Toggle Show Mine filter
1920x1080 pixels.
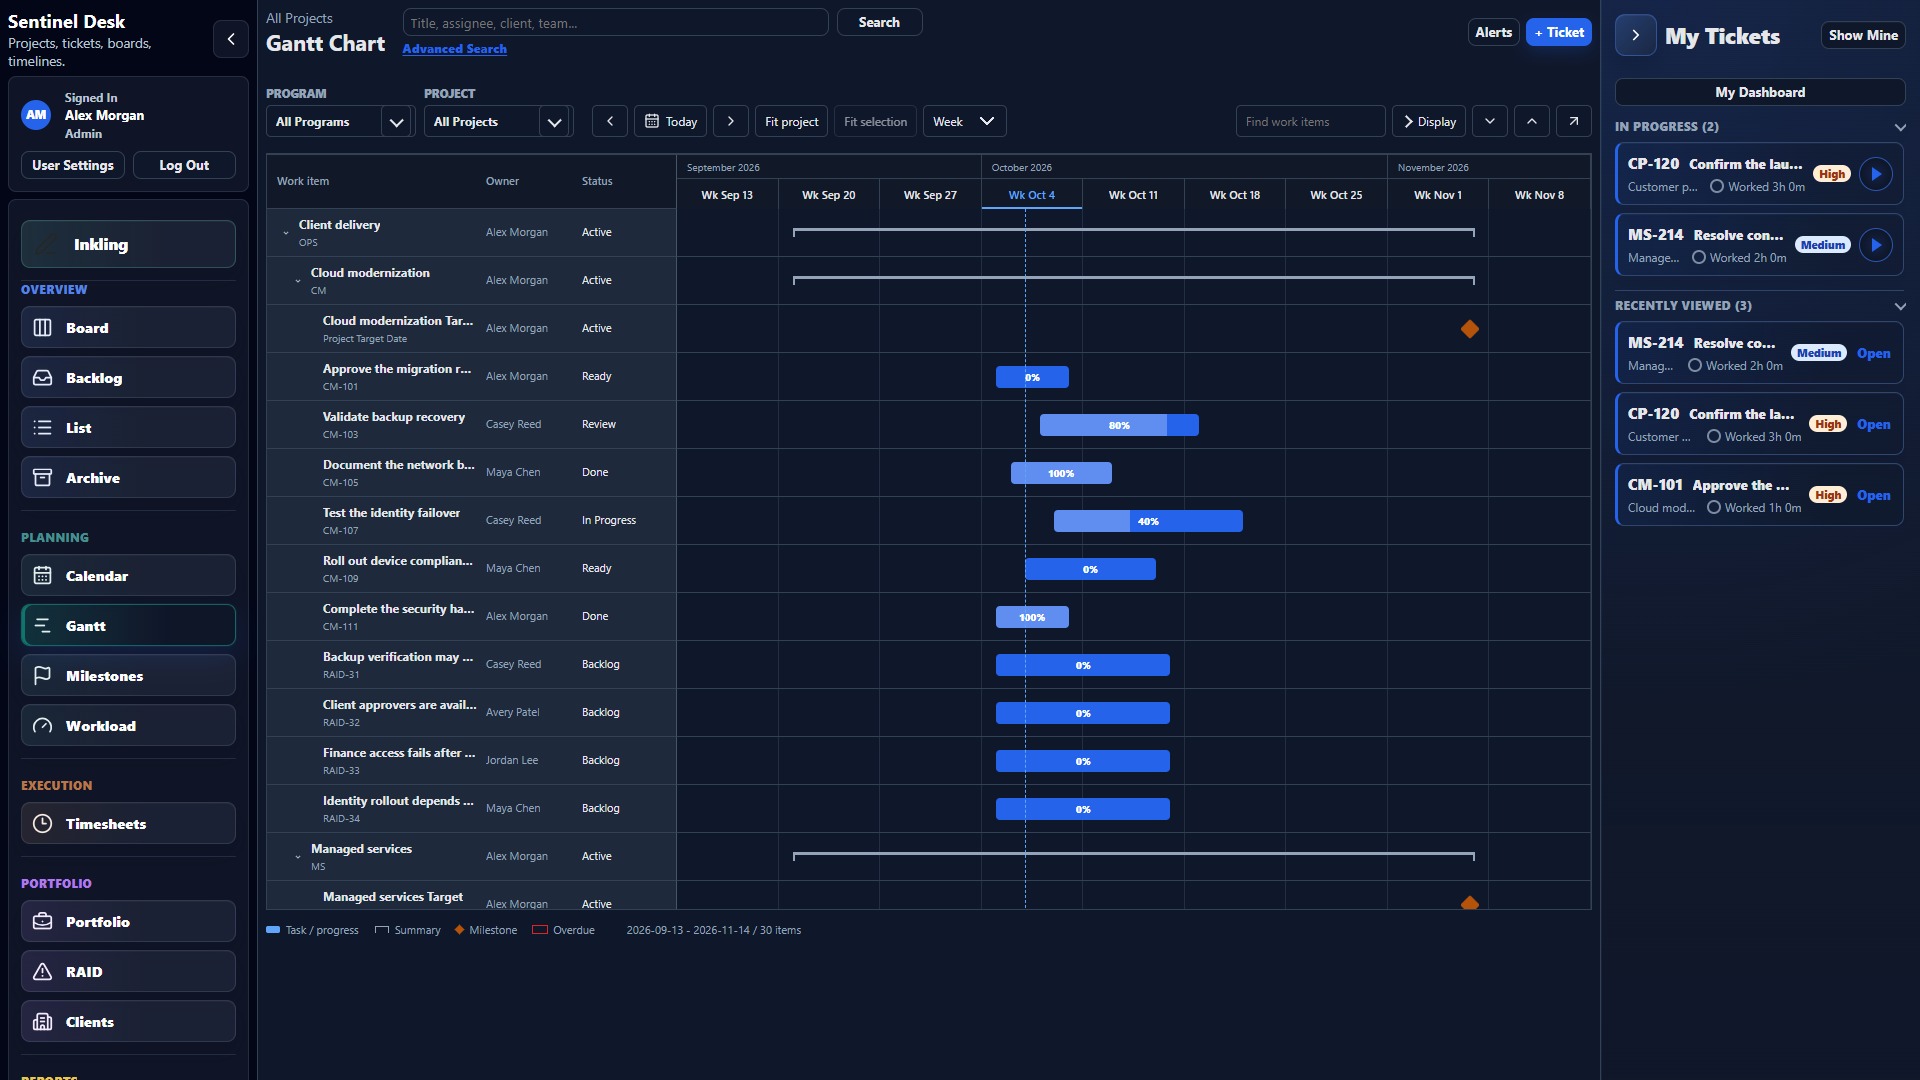[x=1863, y=35]
